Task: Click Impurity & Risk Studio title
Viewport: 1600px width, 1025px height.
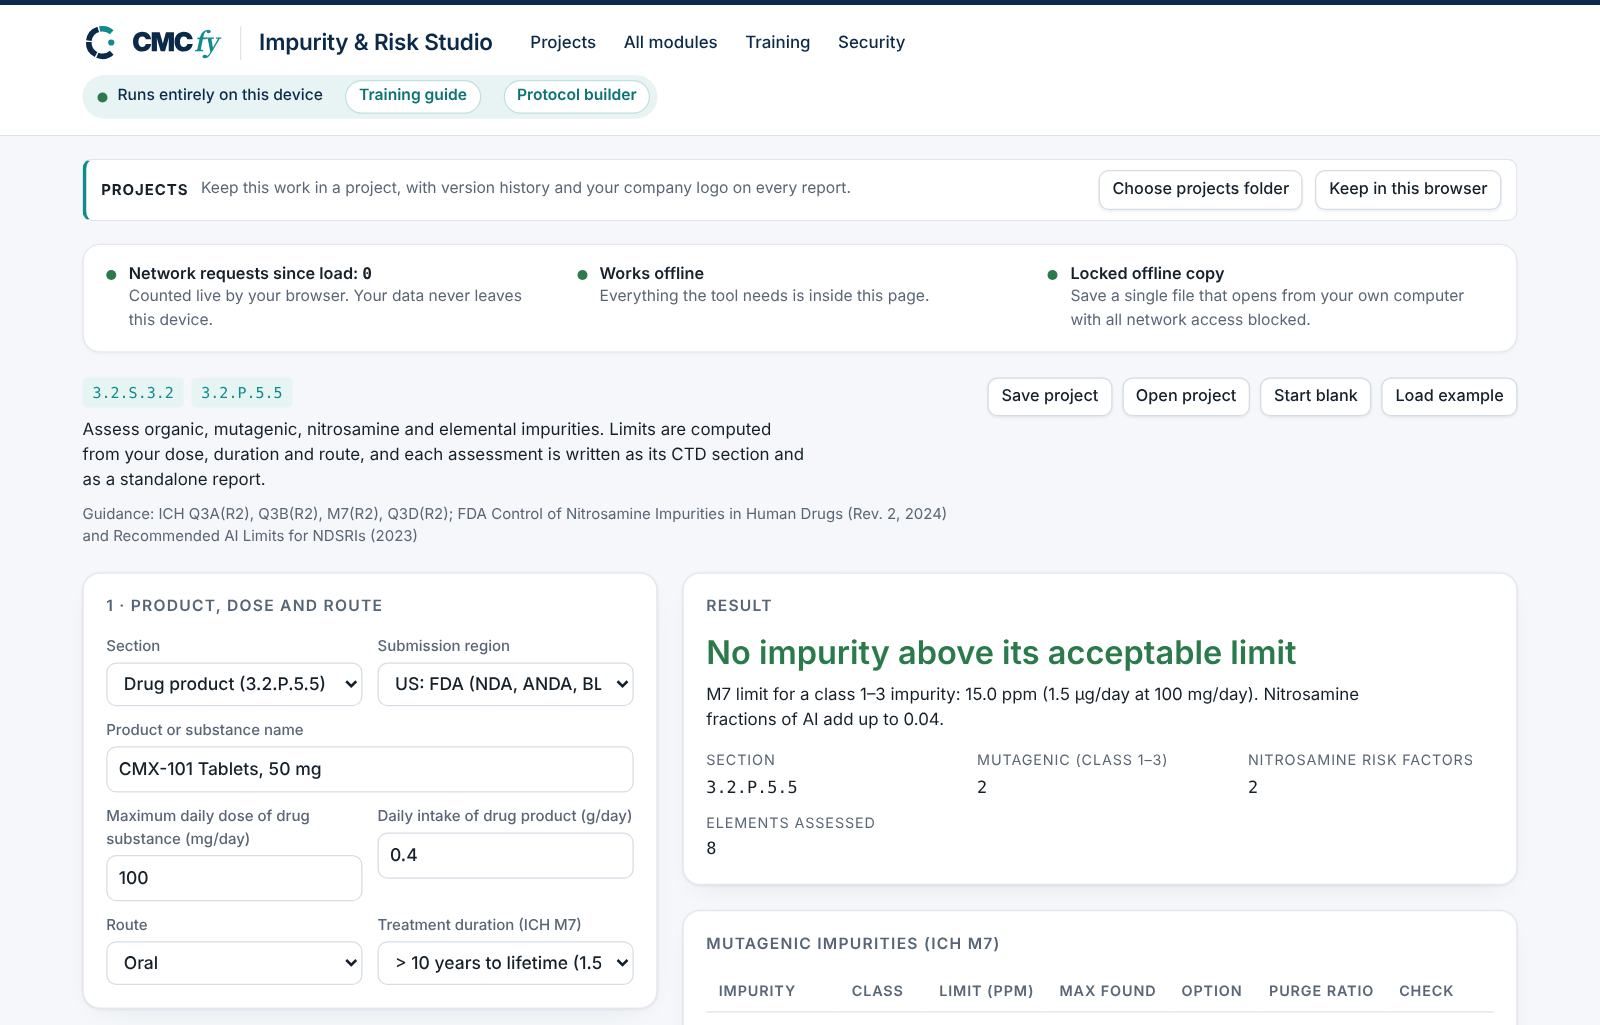Action: pyautogui.click(x=376, y=42)
